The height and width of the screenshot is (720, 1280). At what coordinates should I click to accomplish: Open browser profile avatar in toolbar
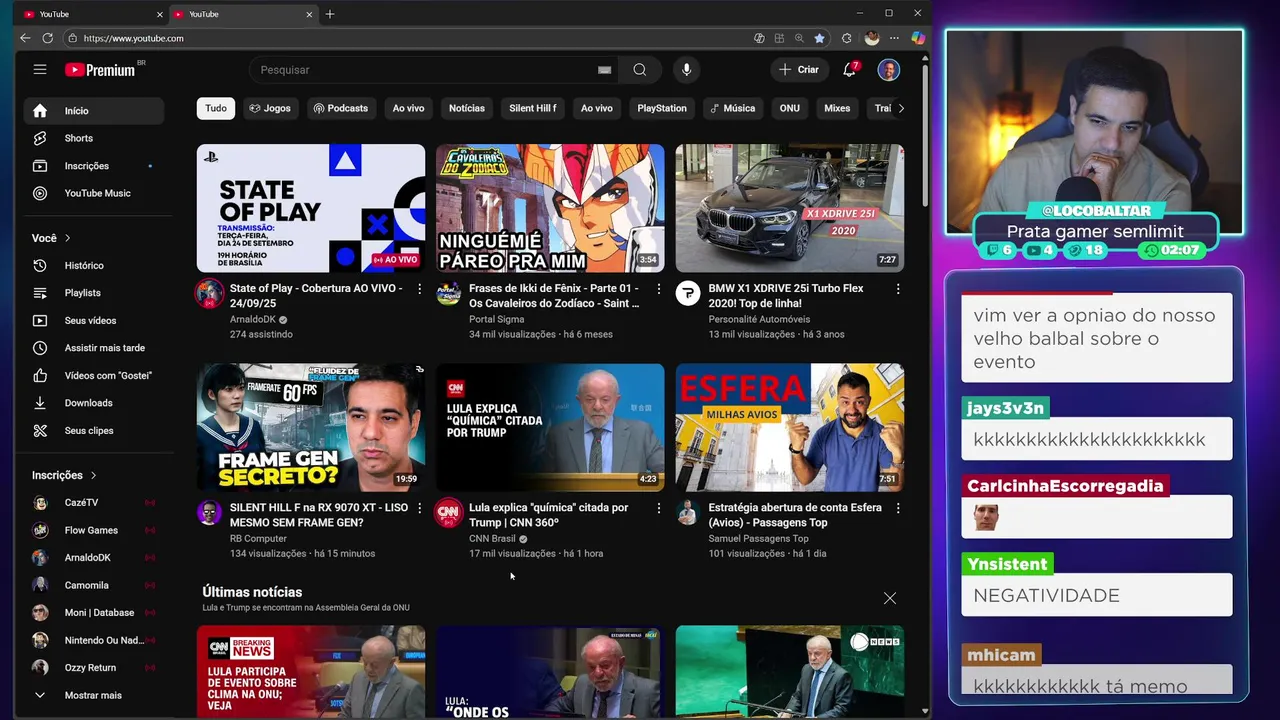click(x=871, y=38)
